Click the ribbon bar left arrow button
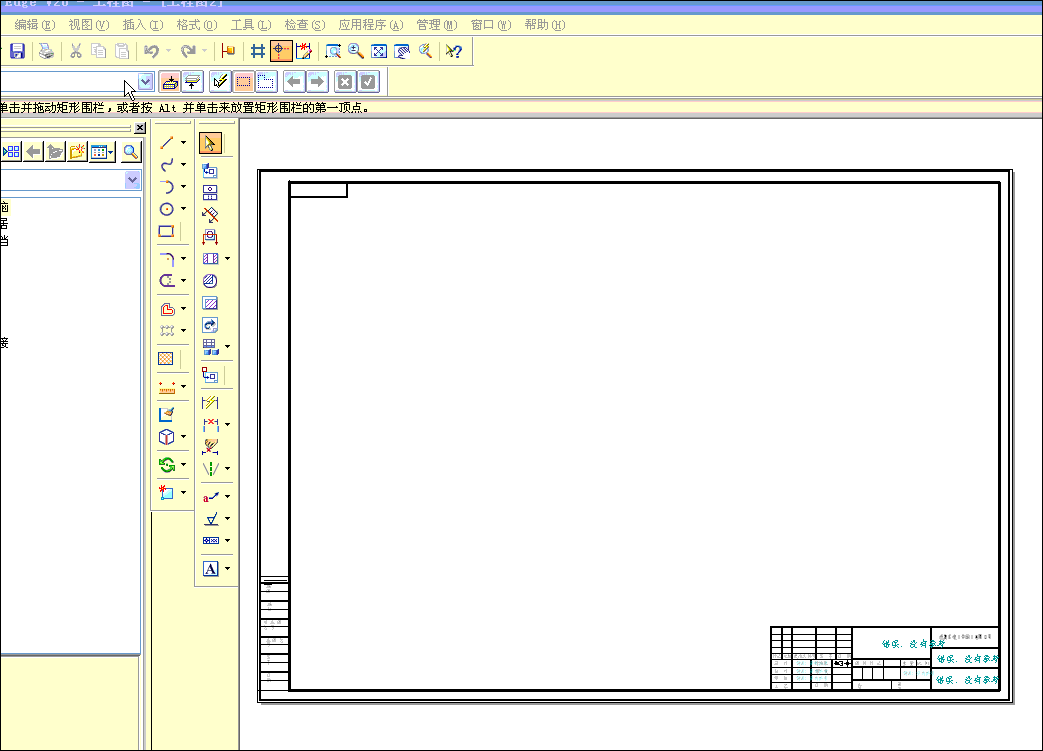The image size is (1043, 751). pos(294,82)
